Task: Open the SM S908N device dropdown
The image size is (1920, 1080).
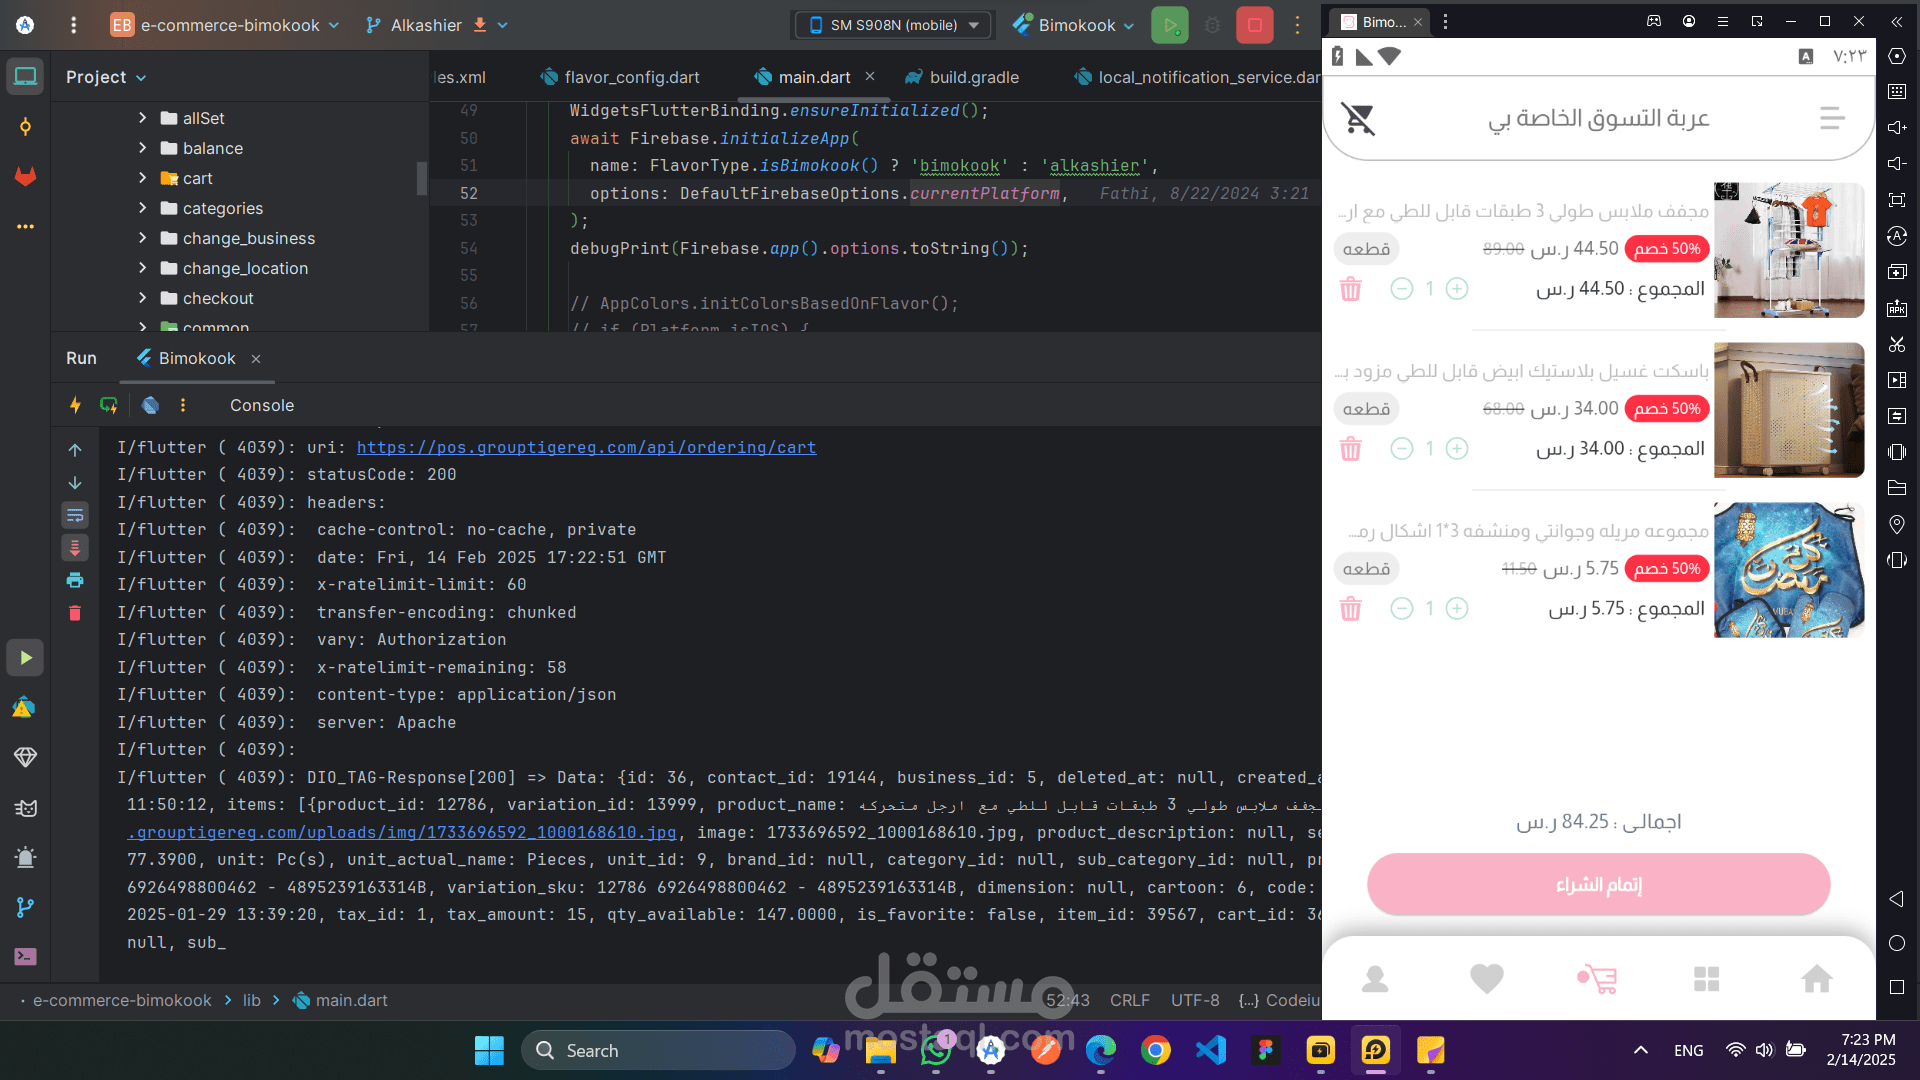Action: coord(893,25)
